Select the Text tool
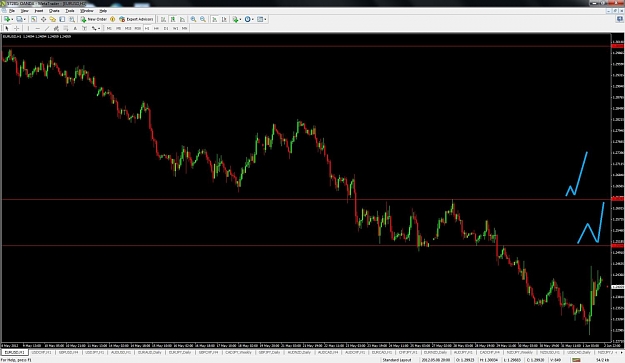Screen dimensions: 625x363 75,28
